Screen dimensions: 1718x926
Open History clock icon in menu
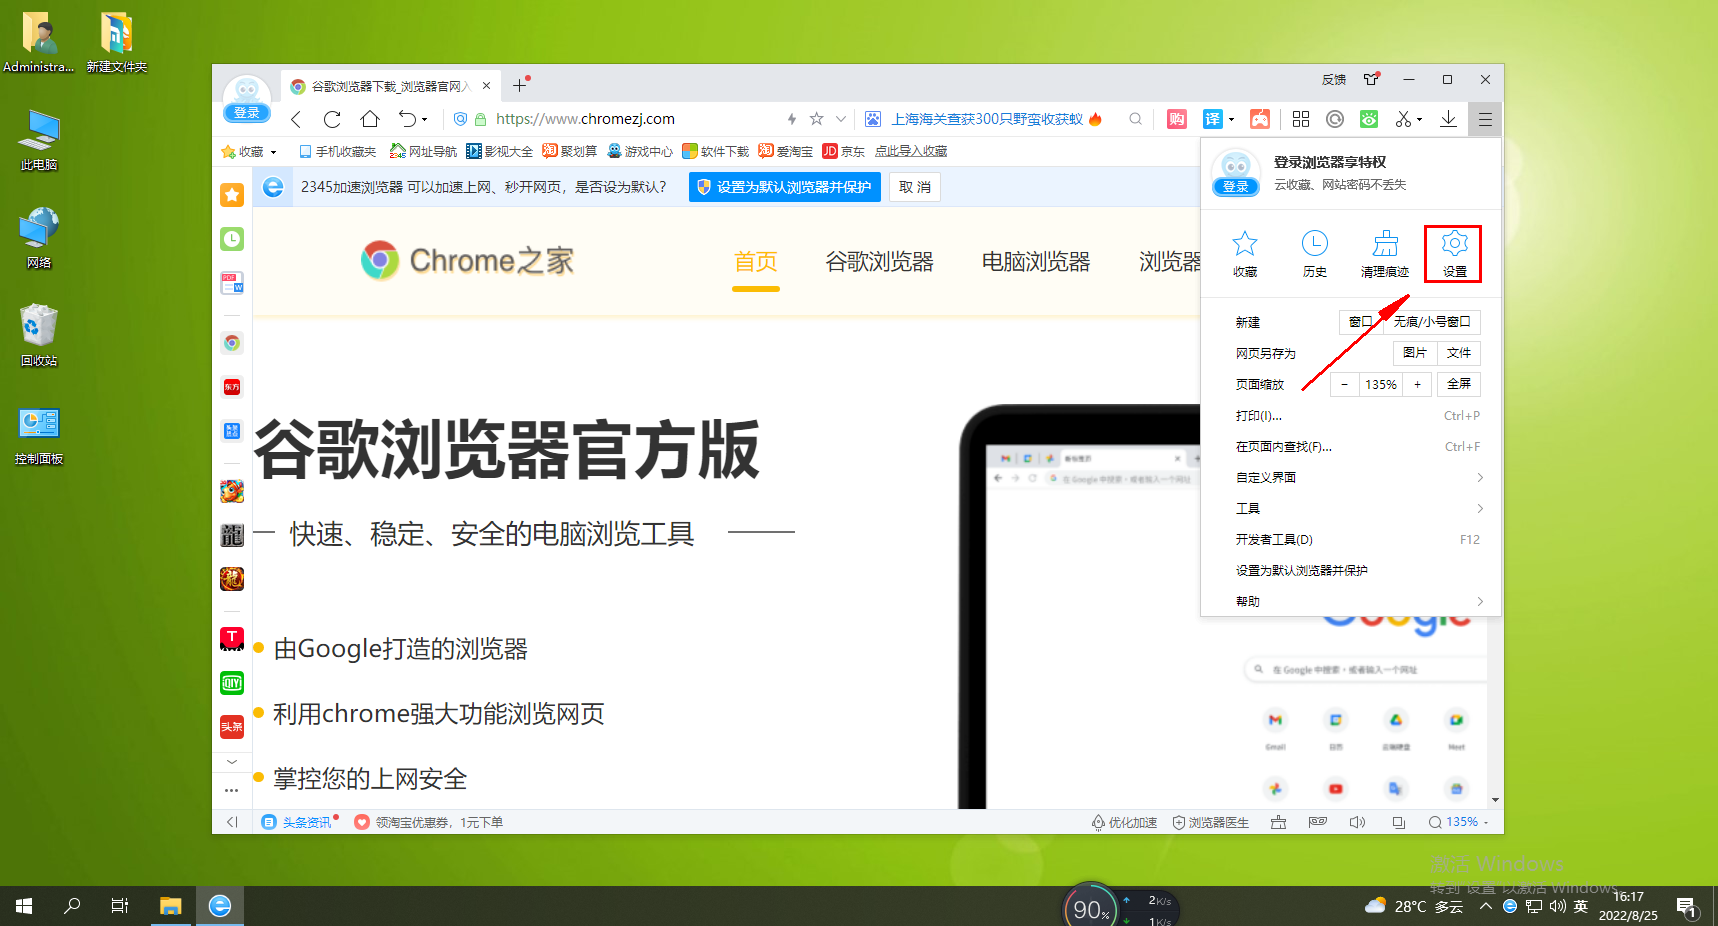coord(1315,254)
